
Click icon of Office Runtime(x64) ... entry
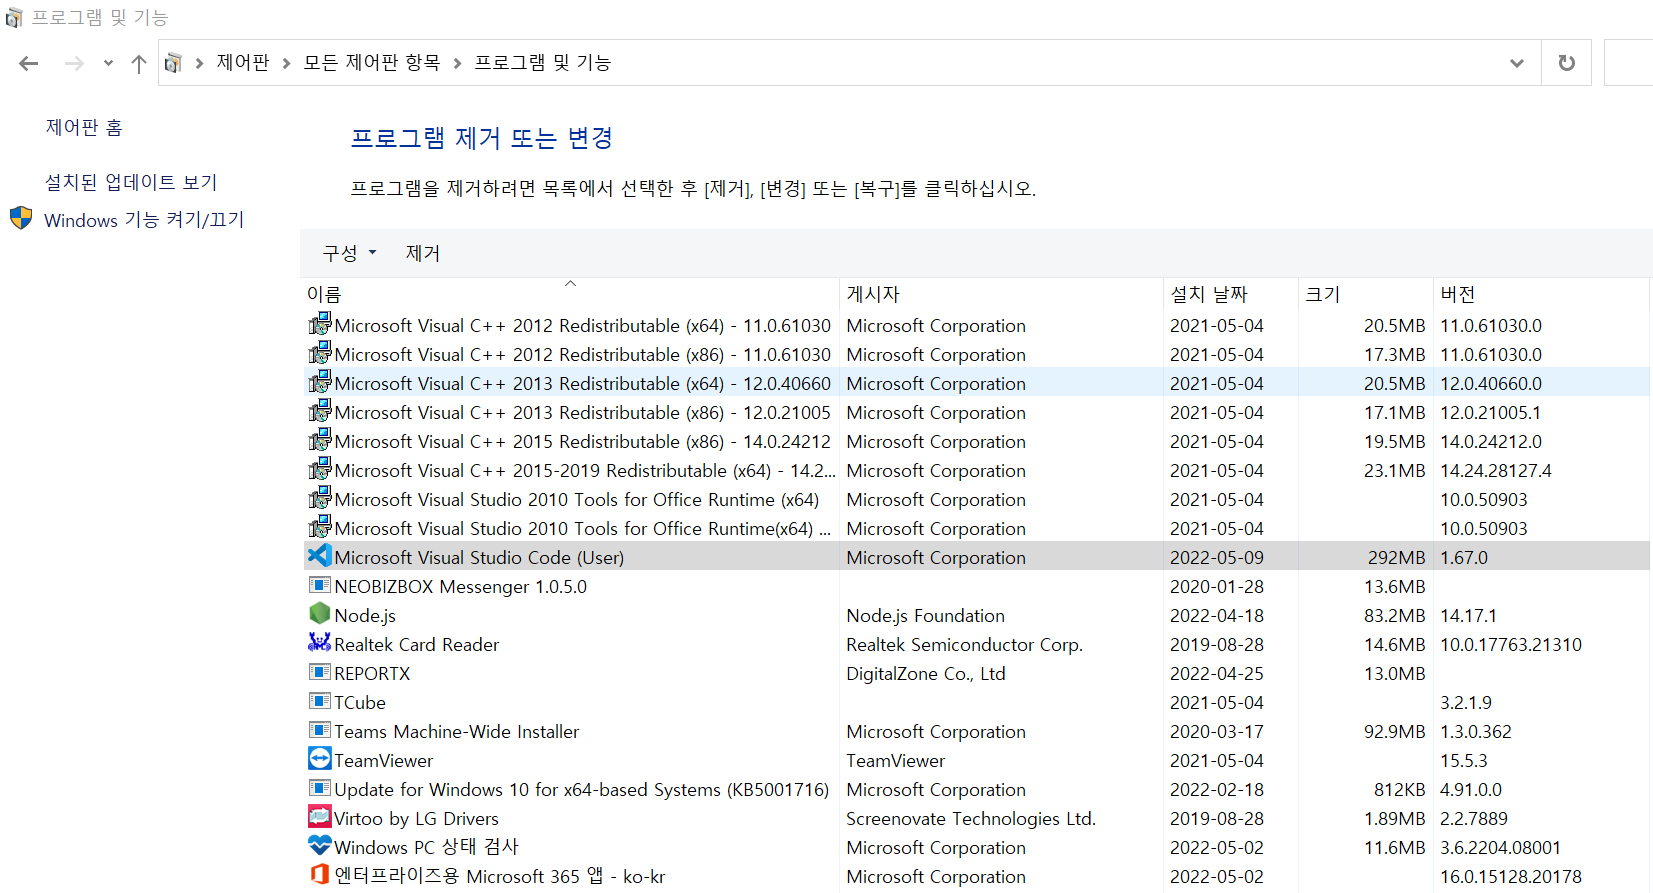pyautogui.click(x=320, y=527)
